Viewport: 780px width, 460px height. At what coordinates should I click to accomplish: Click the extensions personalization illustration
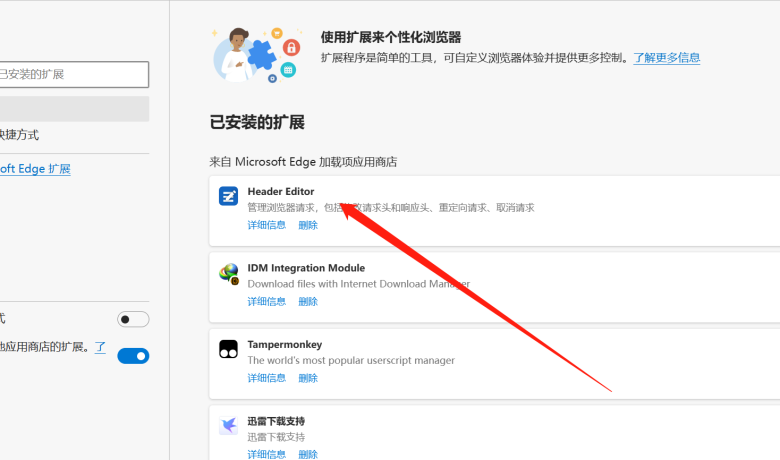257,55
